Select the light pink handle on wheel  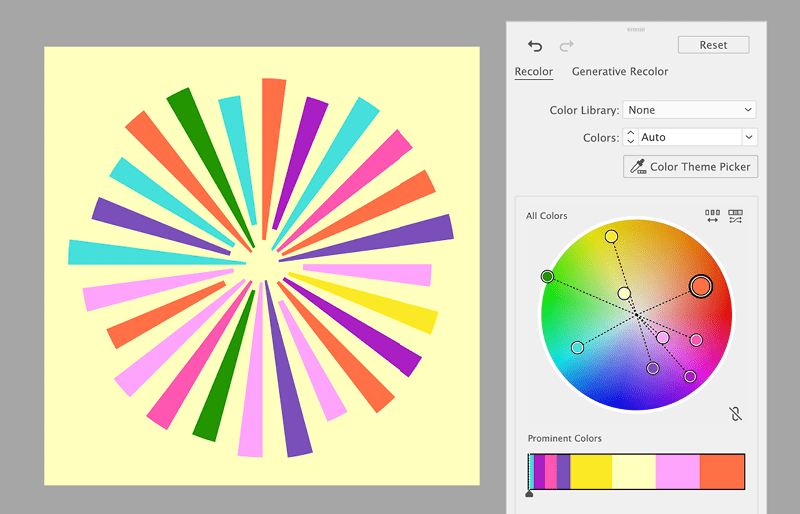(662, 337)
